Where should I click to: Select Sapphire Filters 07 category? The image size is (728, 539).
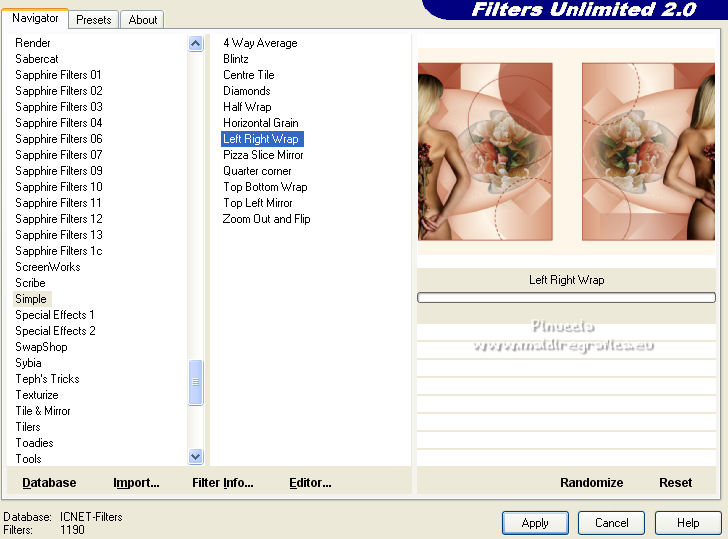58,155
